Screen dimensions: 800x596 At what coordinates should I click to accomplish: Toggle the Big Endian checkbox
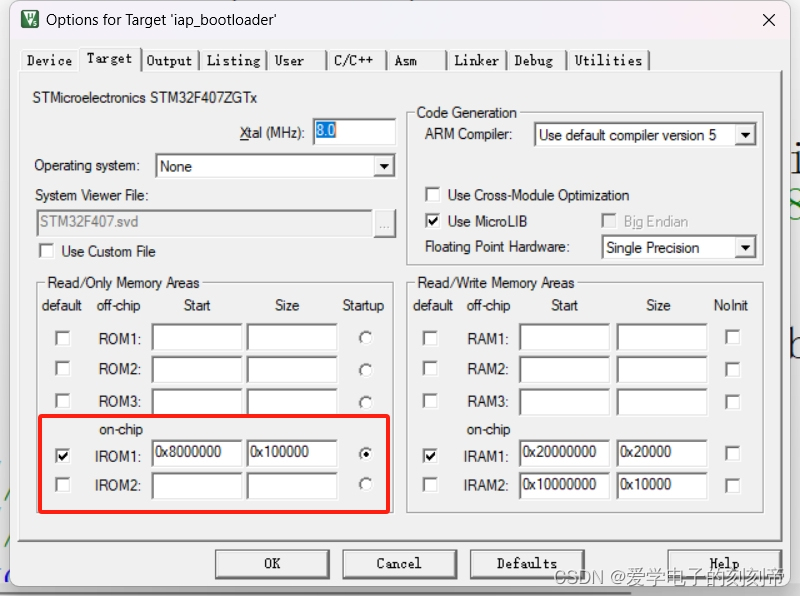click(x=609, y=221)
